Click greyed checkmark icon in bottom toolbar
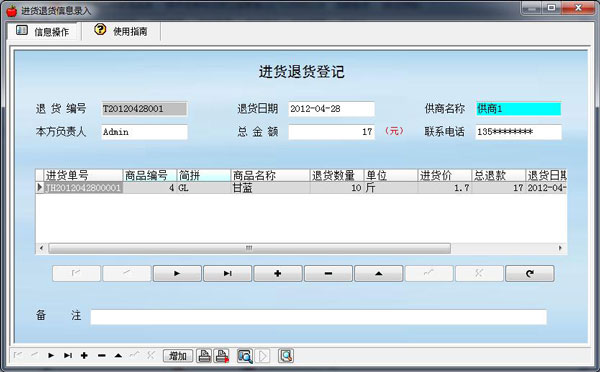The height and width of the screenshot is (372, 600). click(135, 356)
